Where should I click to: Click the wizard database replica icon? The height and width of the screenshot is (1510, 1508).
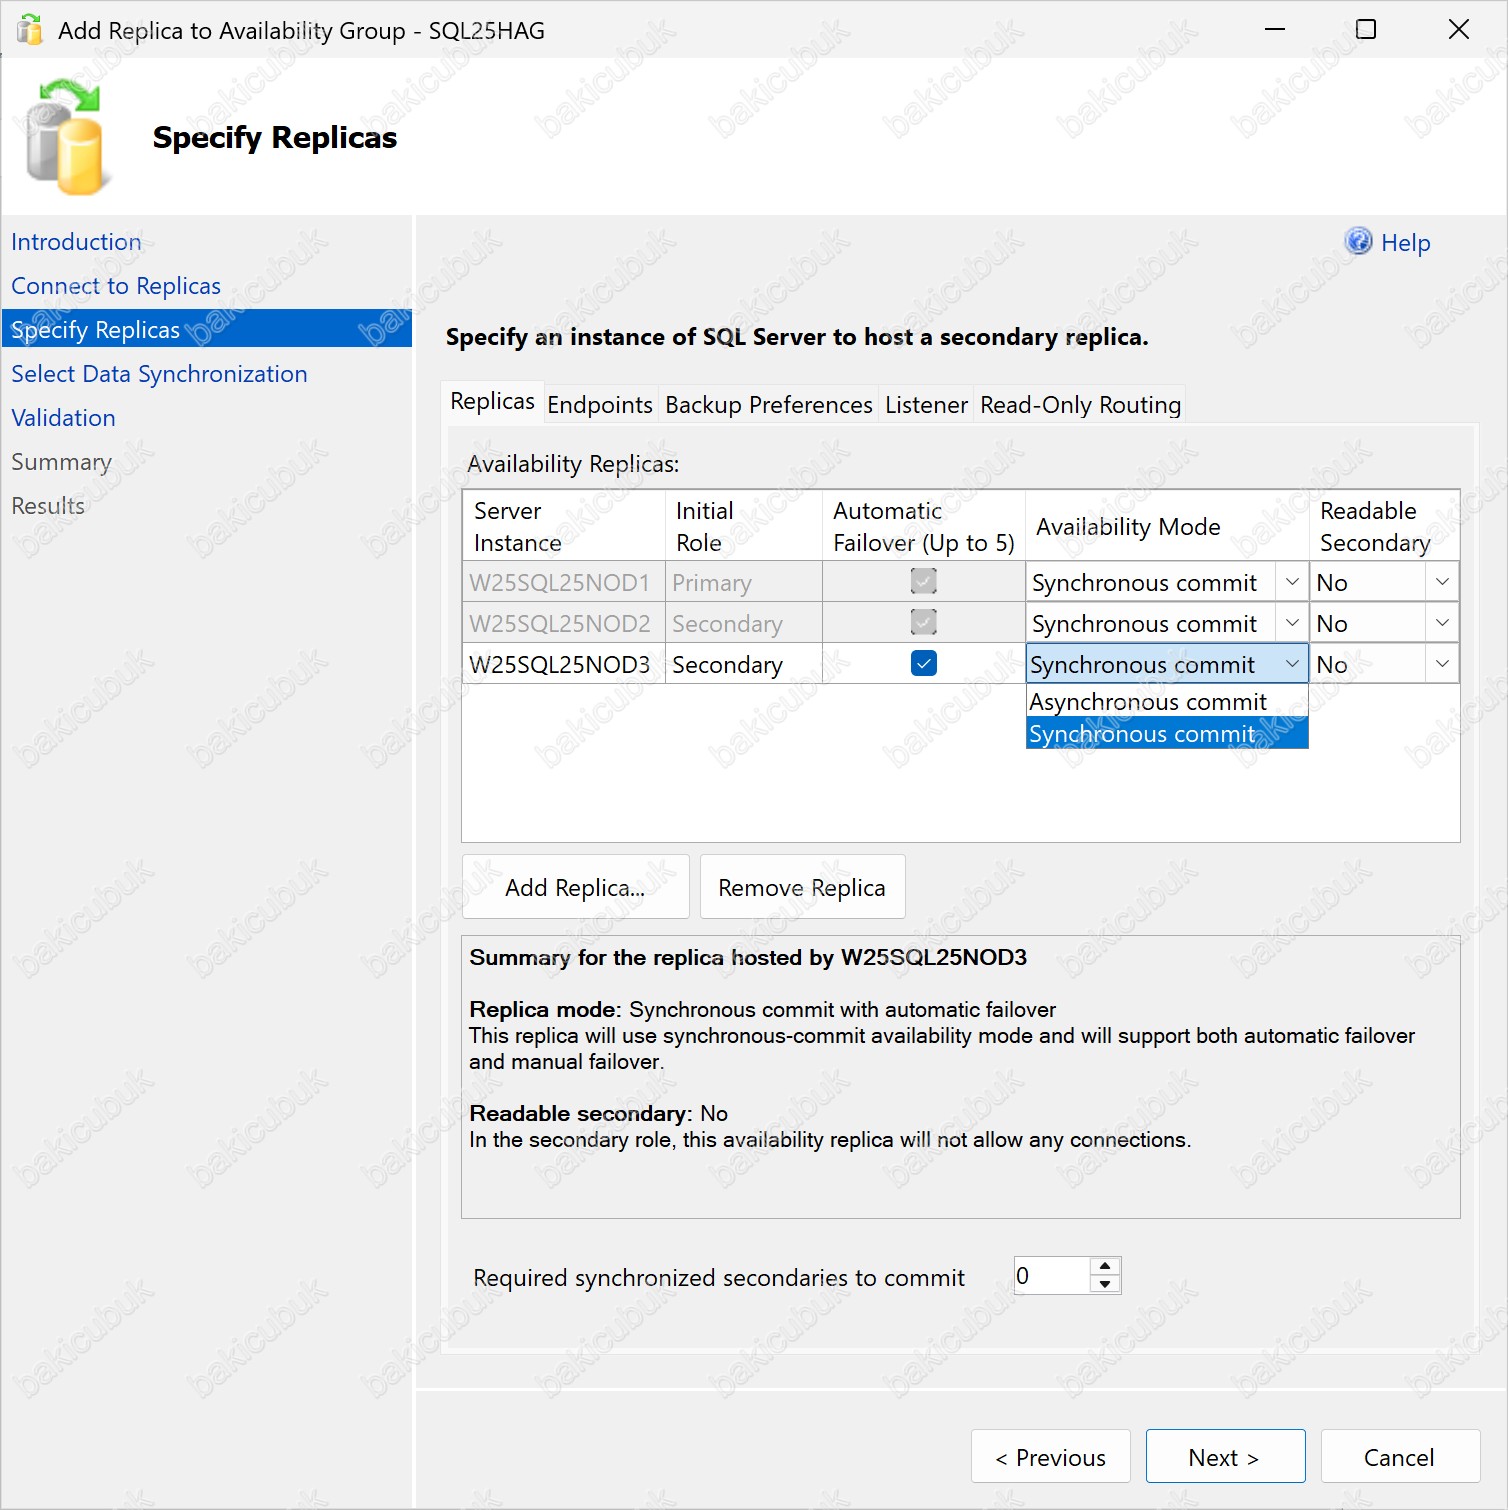click(65, 137)
